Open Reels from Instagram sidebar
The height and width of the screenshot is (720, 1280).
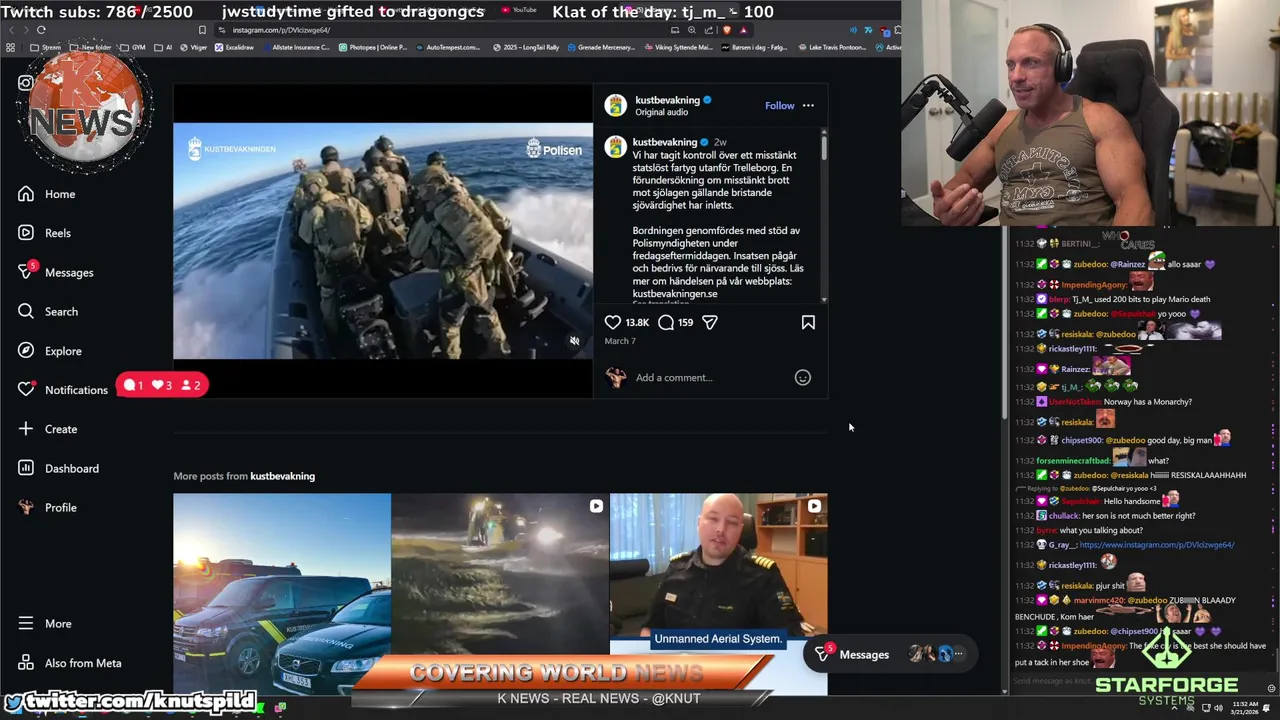click(x=45, y=233)
